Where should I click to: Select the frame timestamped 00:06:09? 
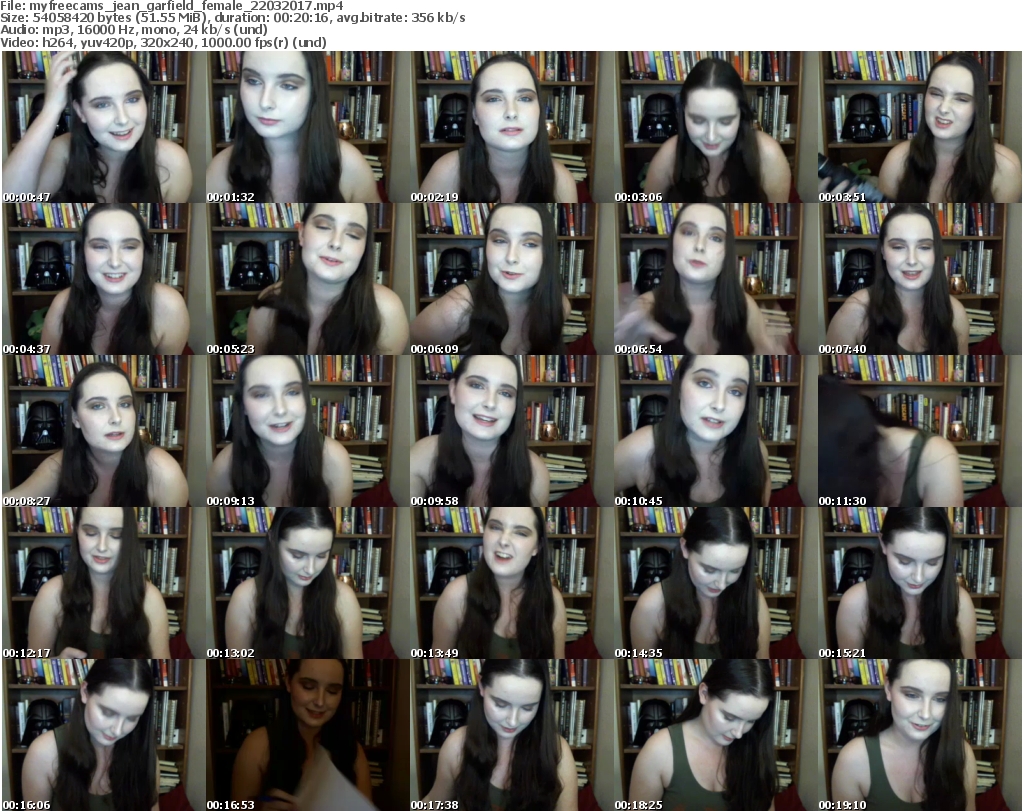pyautogui.click(x=511, y=279)
